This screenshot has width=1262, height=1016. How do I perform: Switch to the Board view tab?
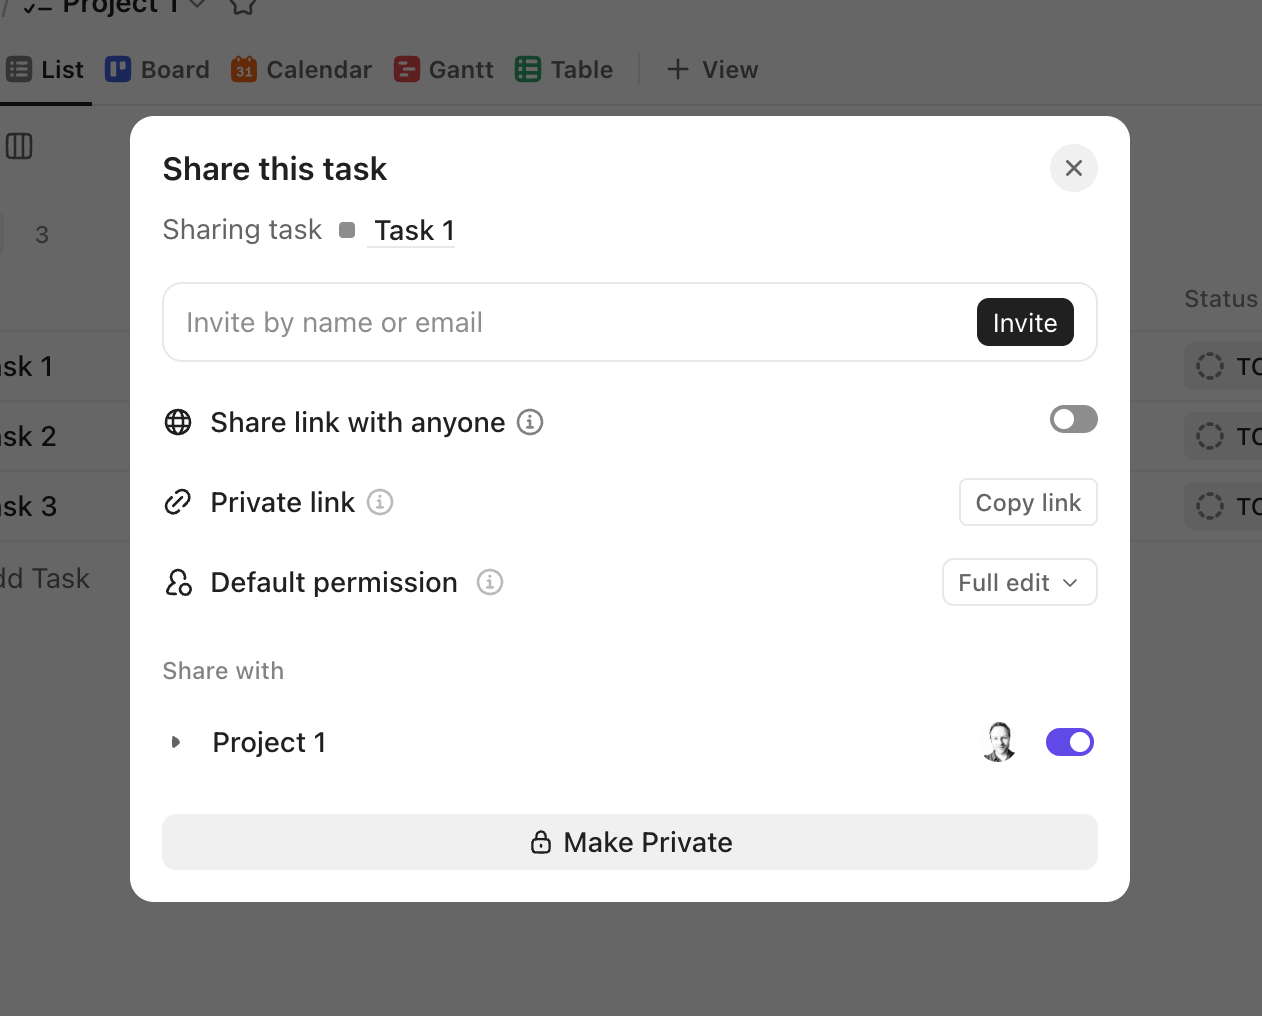[x=158, y=70]
